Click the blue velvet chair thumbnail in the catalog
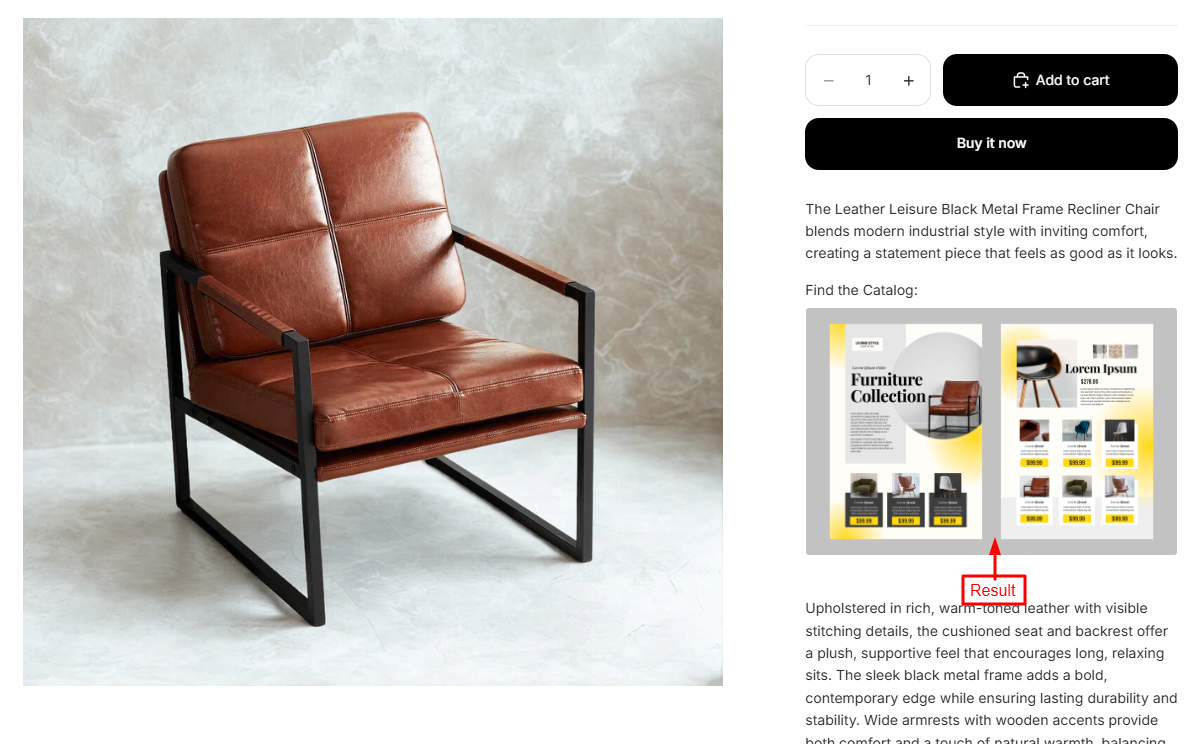The height and width of the screenshot is (744, 1189). click(x=1077, y=430)
